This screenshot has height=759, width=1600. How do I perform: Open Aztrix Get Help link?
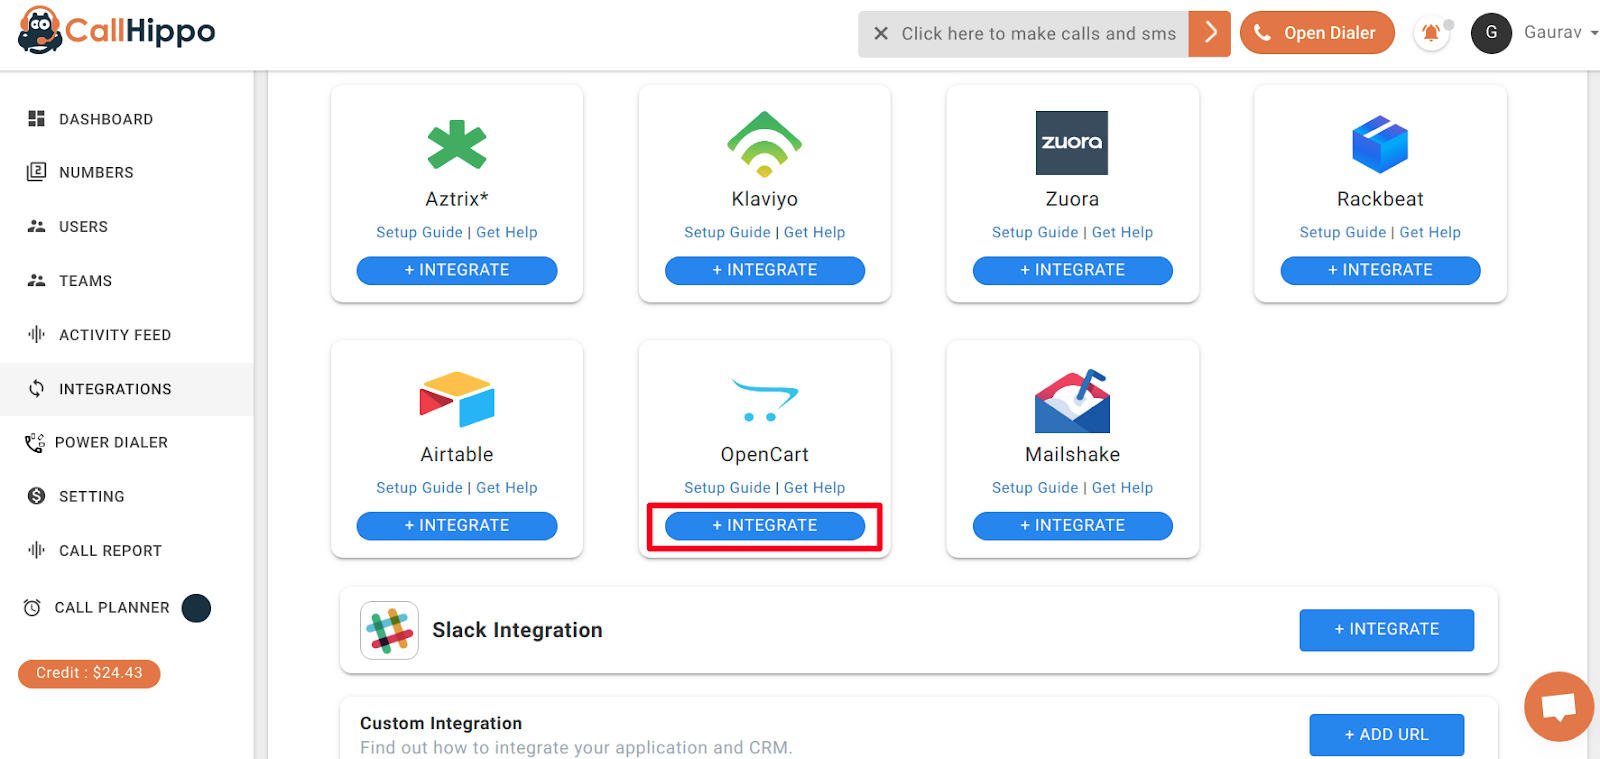pos(506,232)
